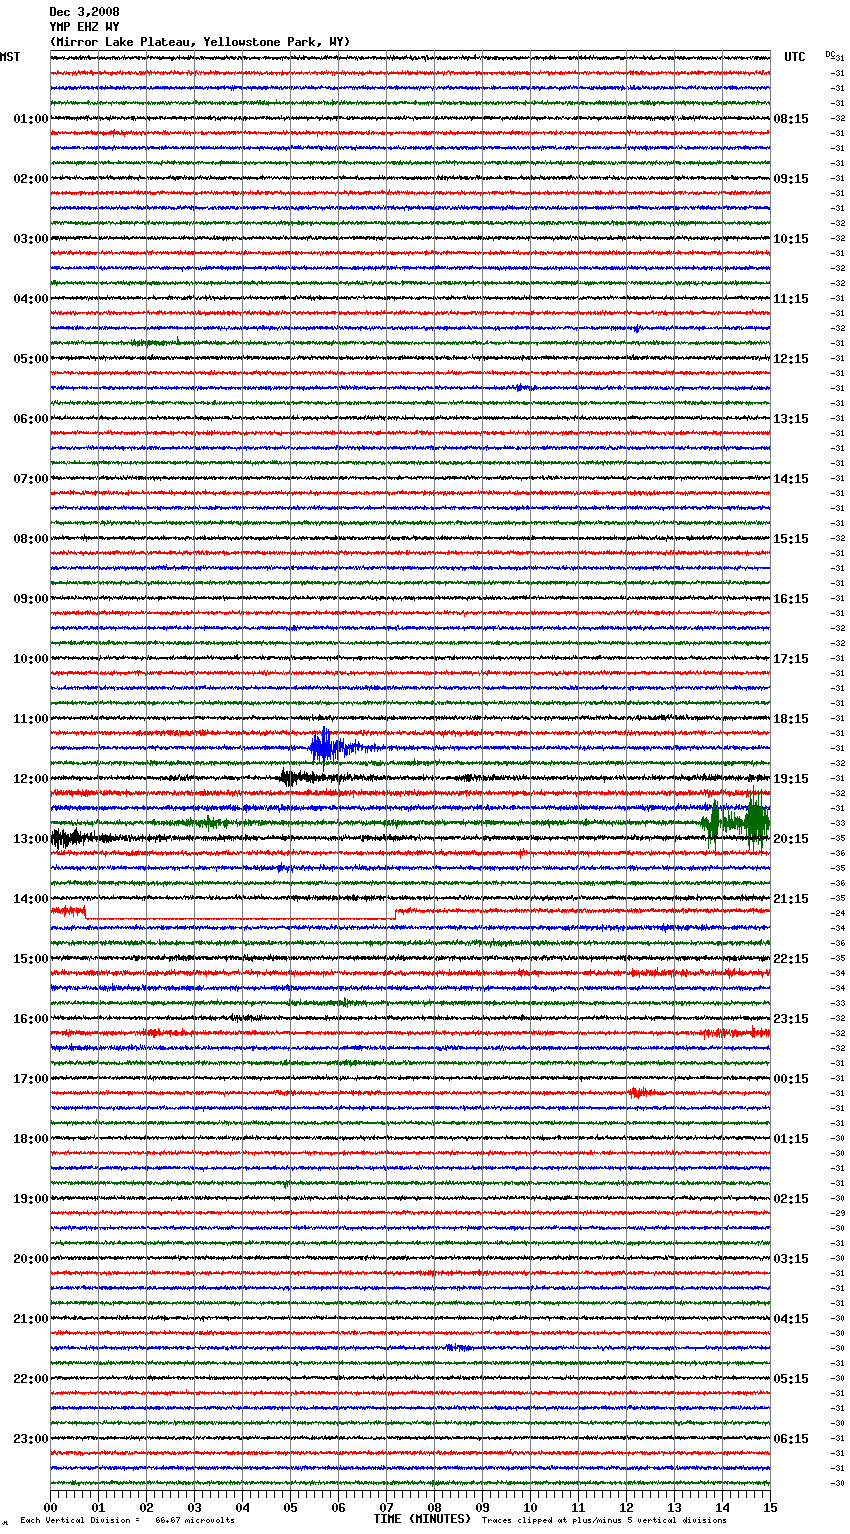Click the '08:00' MST hour label
This screenshot has height=1534, width=850.
click(x=30, y=539)
